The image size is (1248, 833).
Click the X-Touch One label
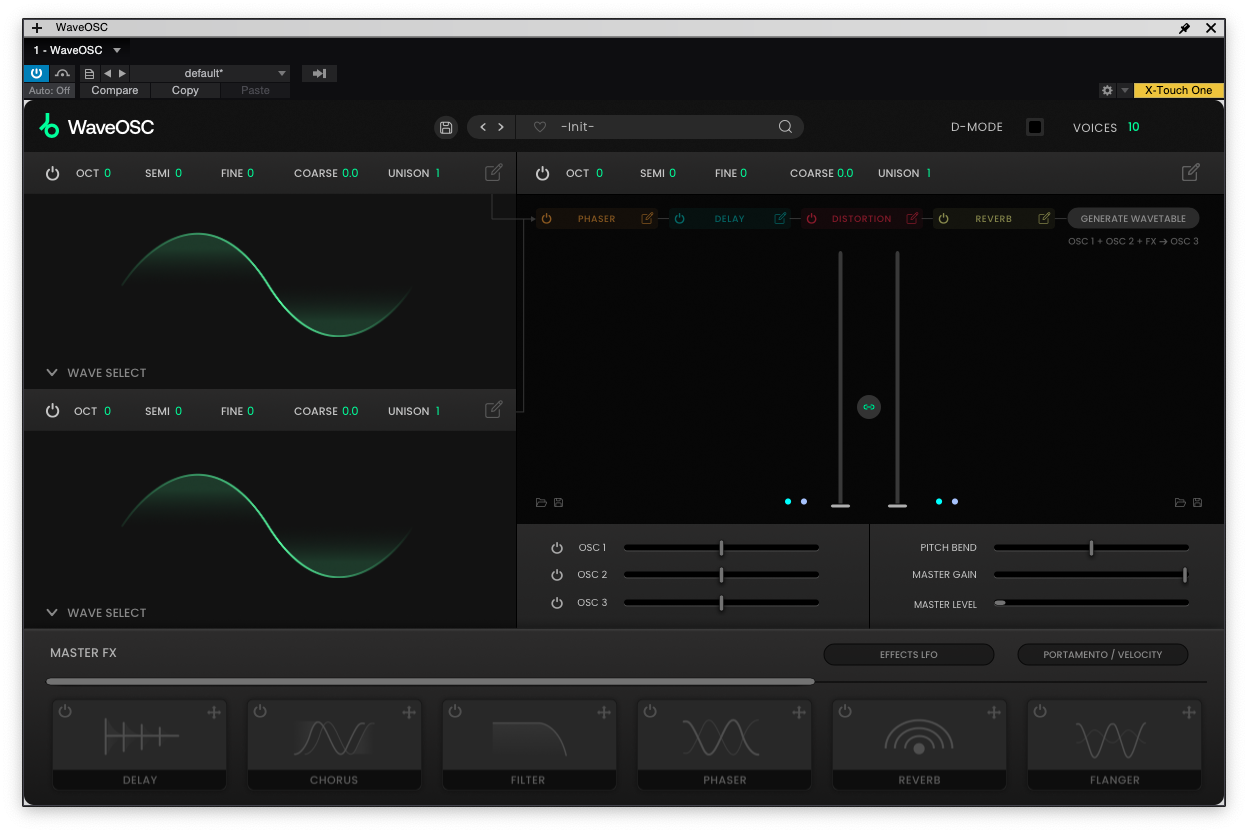[1178, 90]
